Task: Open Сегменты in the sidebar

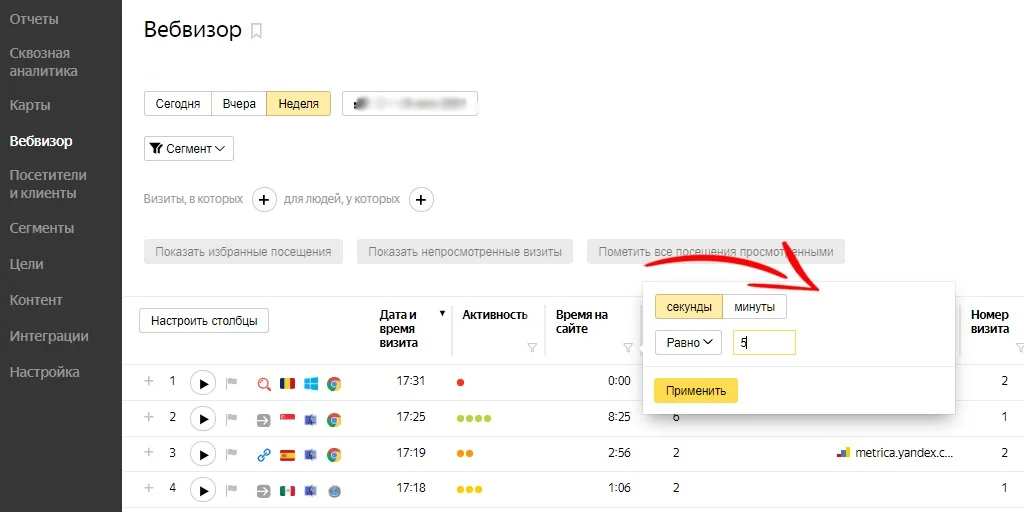Action: 42,229
